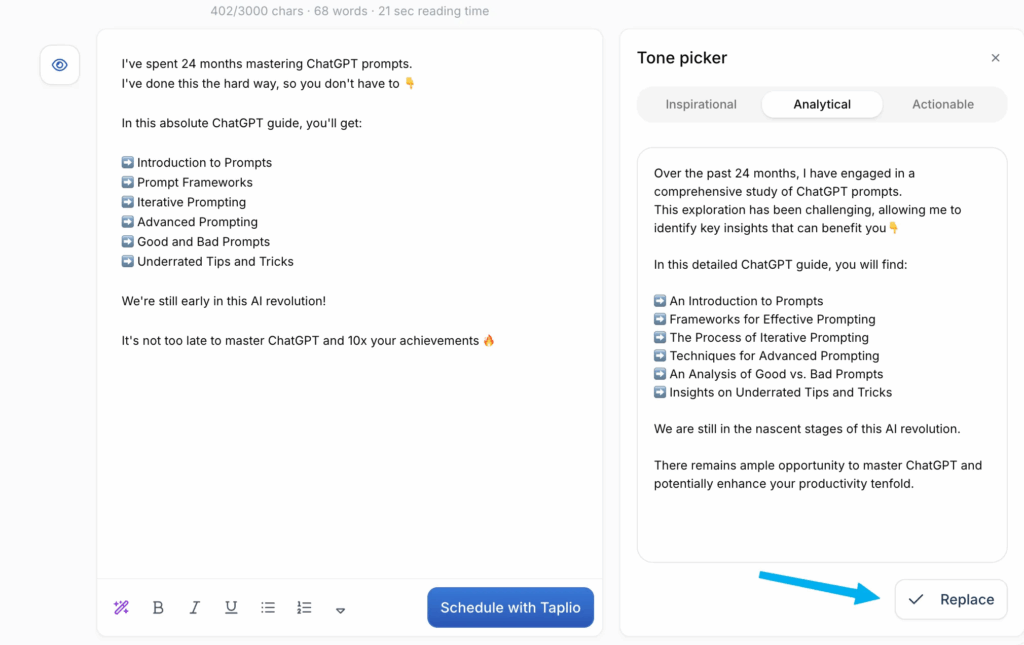Click the line 'Underrated Tips and Tricks' in editor
This screenshot has width=1024, height=645.
[x=215, y=261]
